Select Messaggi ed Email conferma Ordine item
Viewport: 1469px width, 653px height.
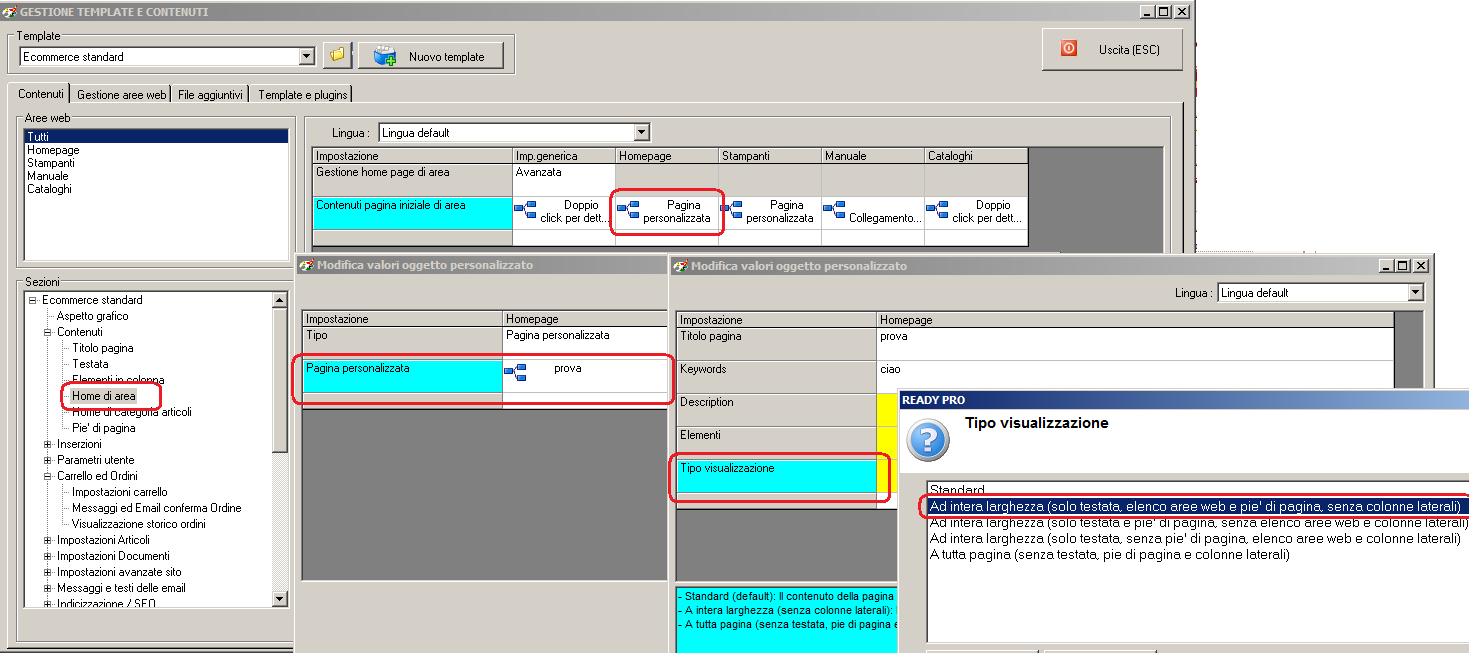coord(157,508)
